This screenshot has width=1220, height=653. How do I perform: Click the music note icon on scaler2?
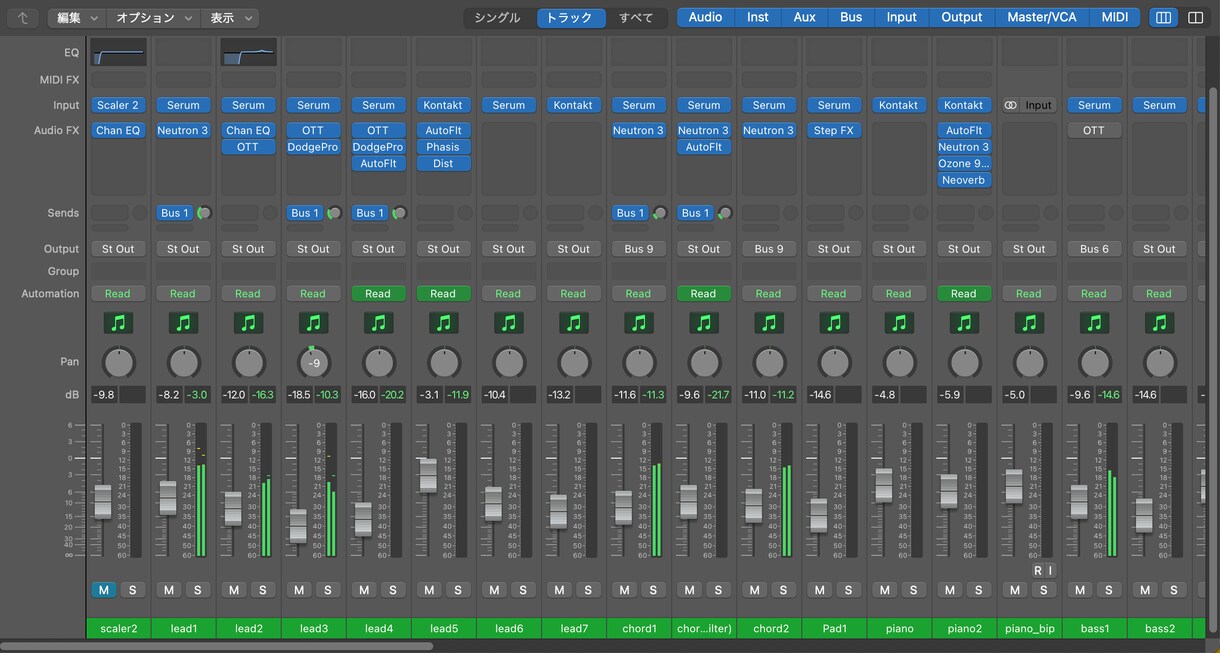click(x=118, y=323)
